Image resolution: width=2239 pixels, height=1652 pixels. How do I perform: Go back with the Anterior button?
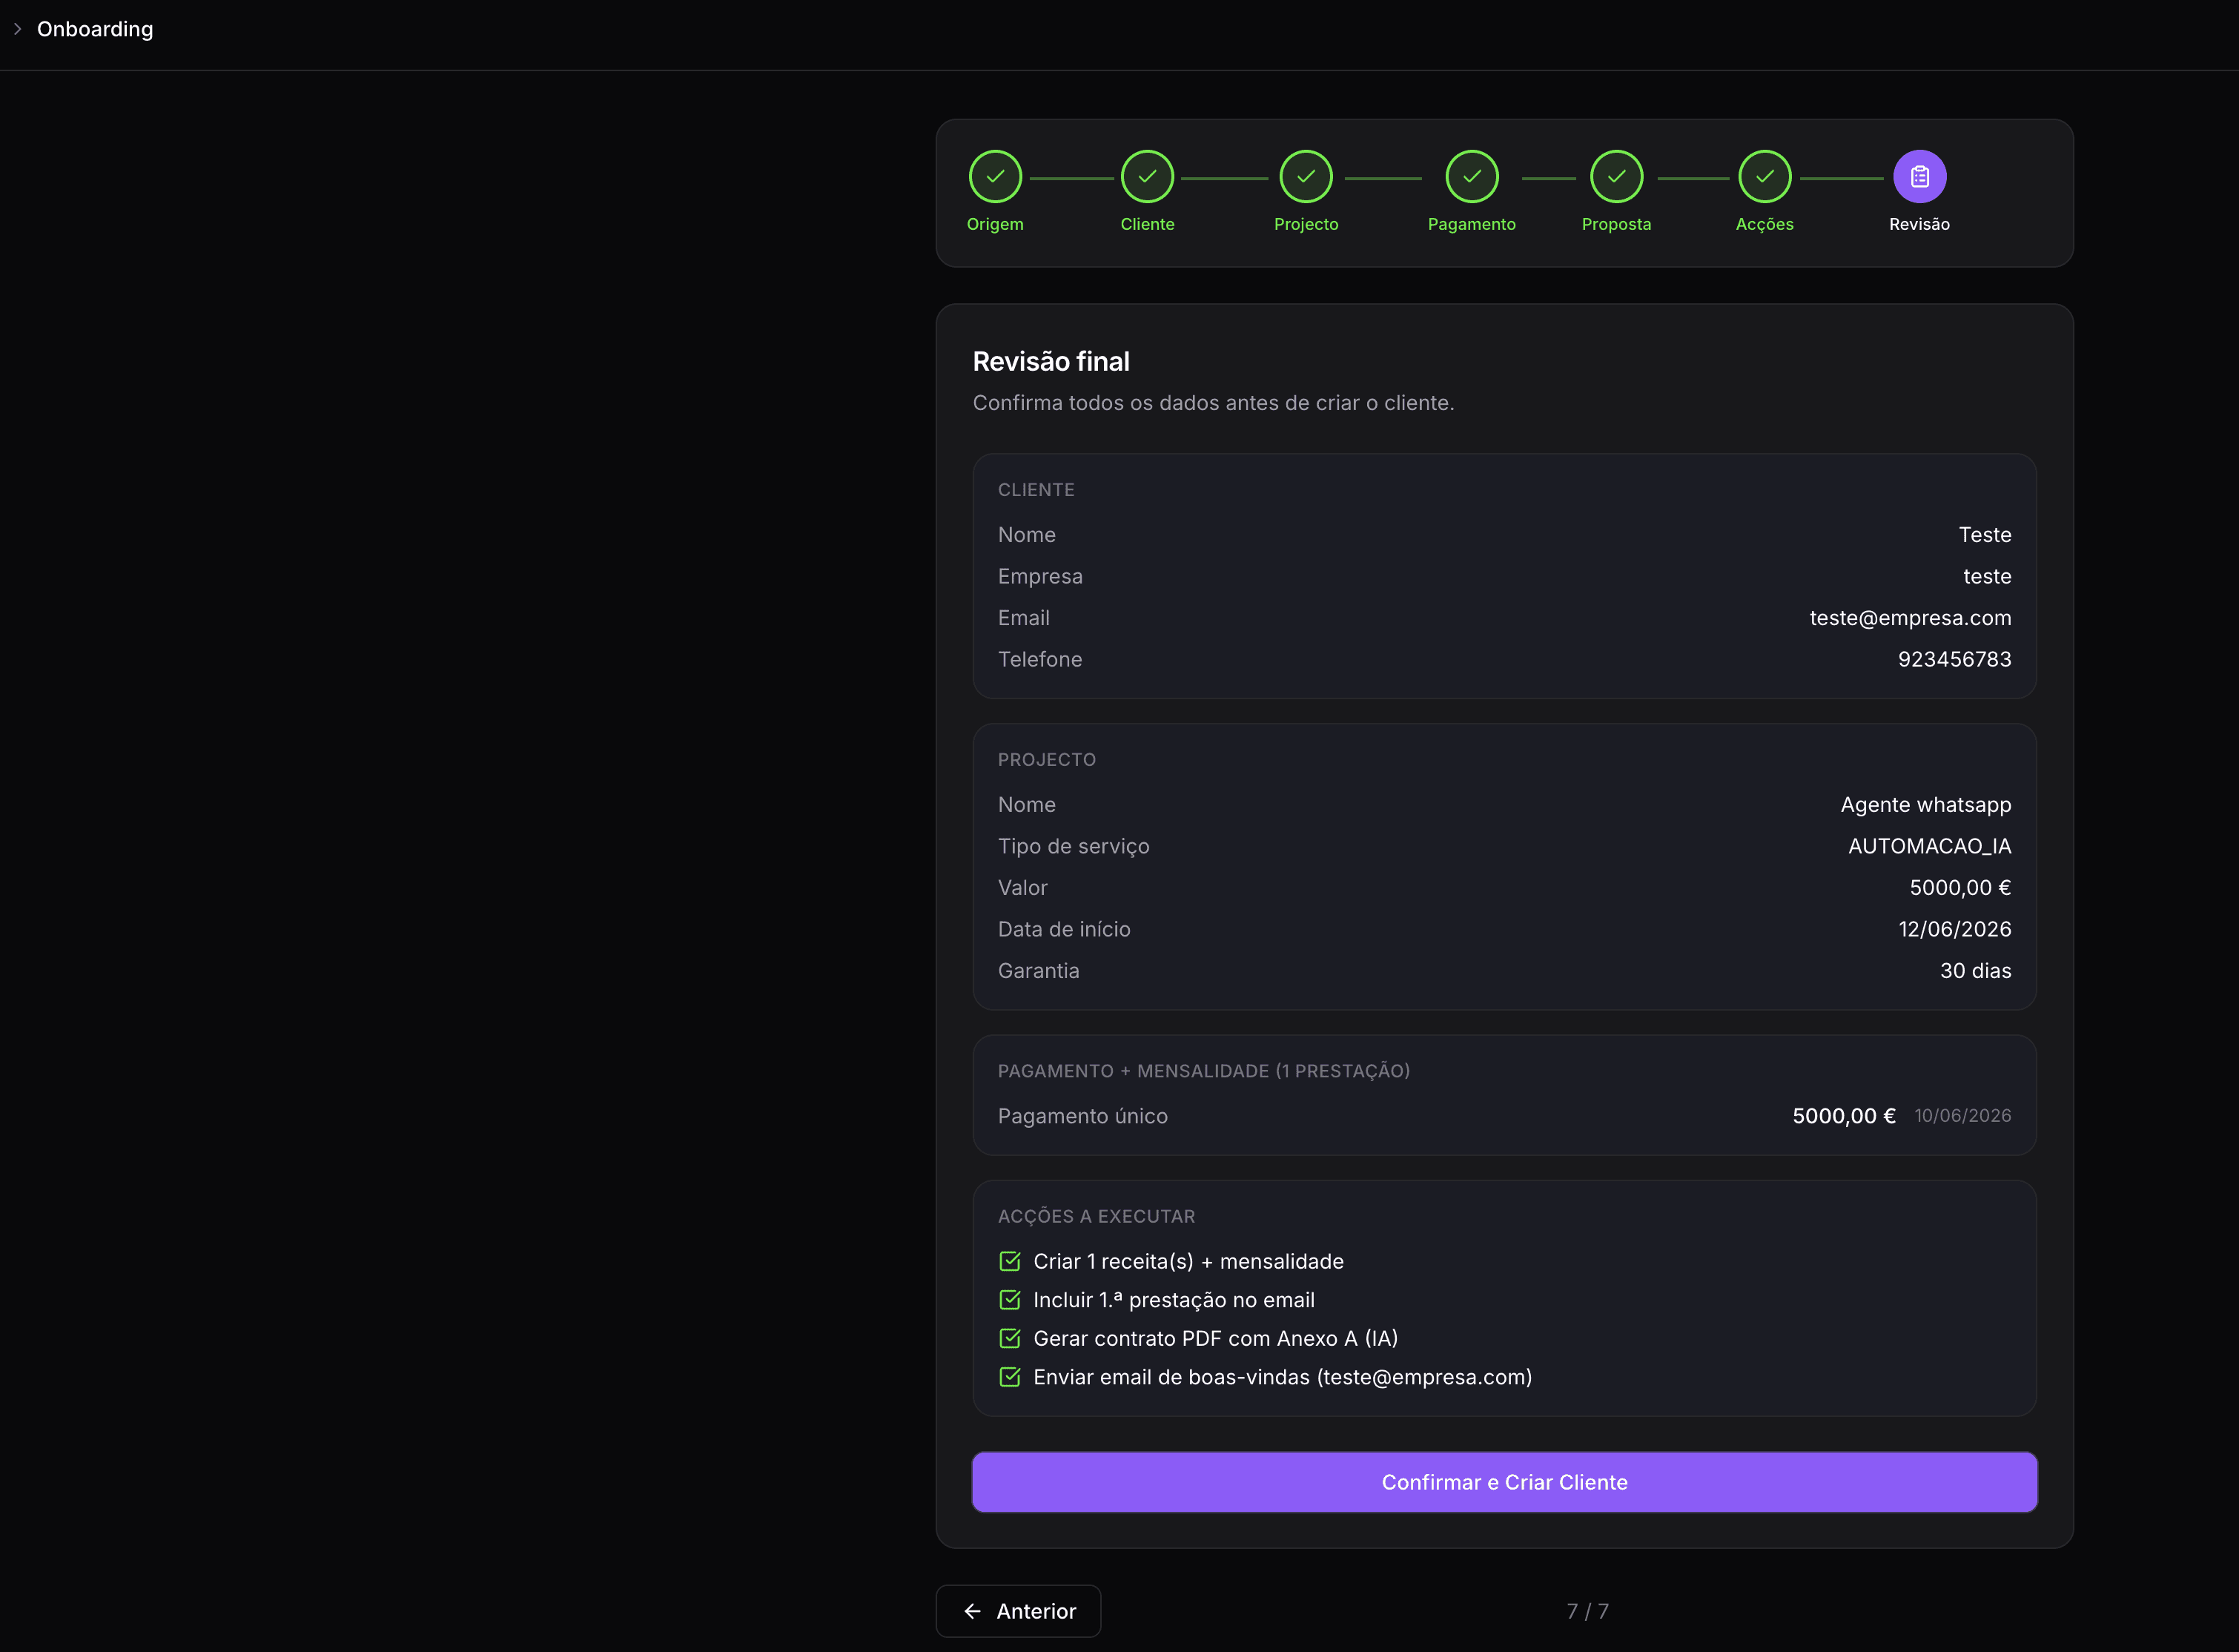1018,1611
